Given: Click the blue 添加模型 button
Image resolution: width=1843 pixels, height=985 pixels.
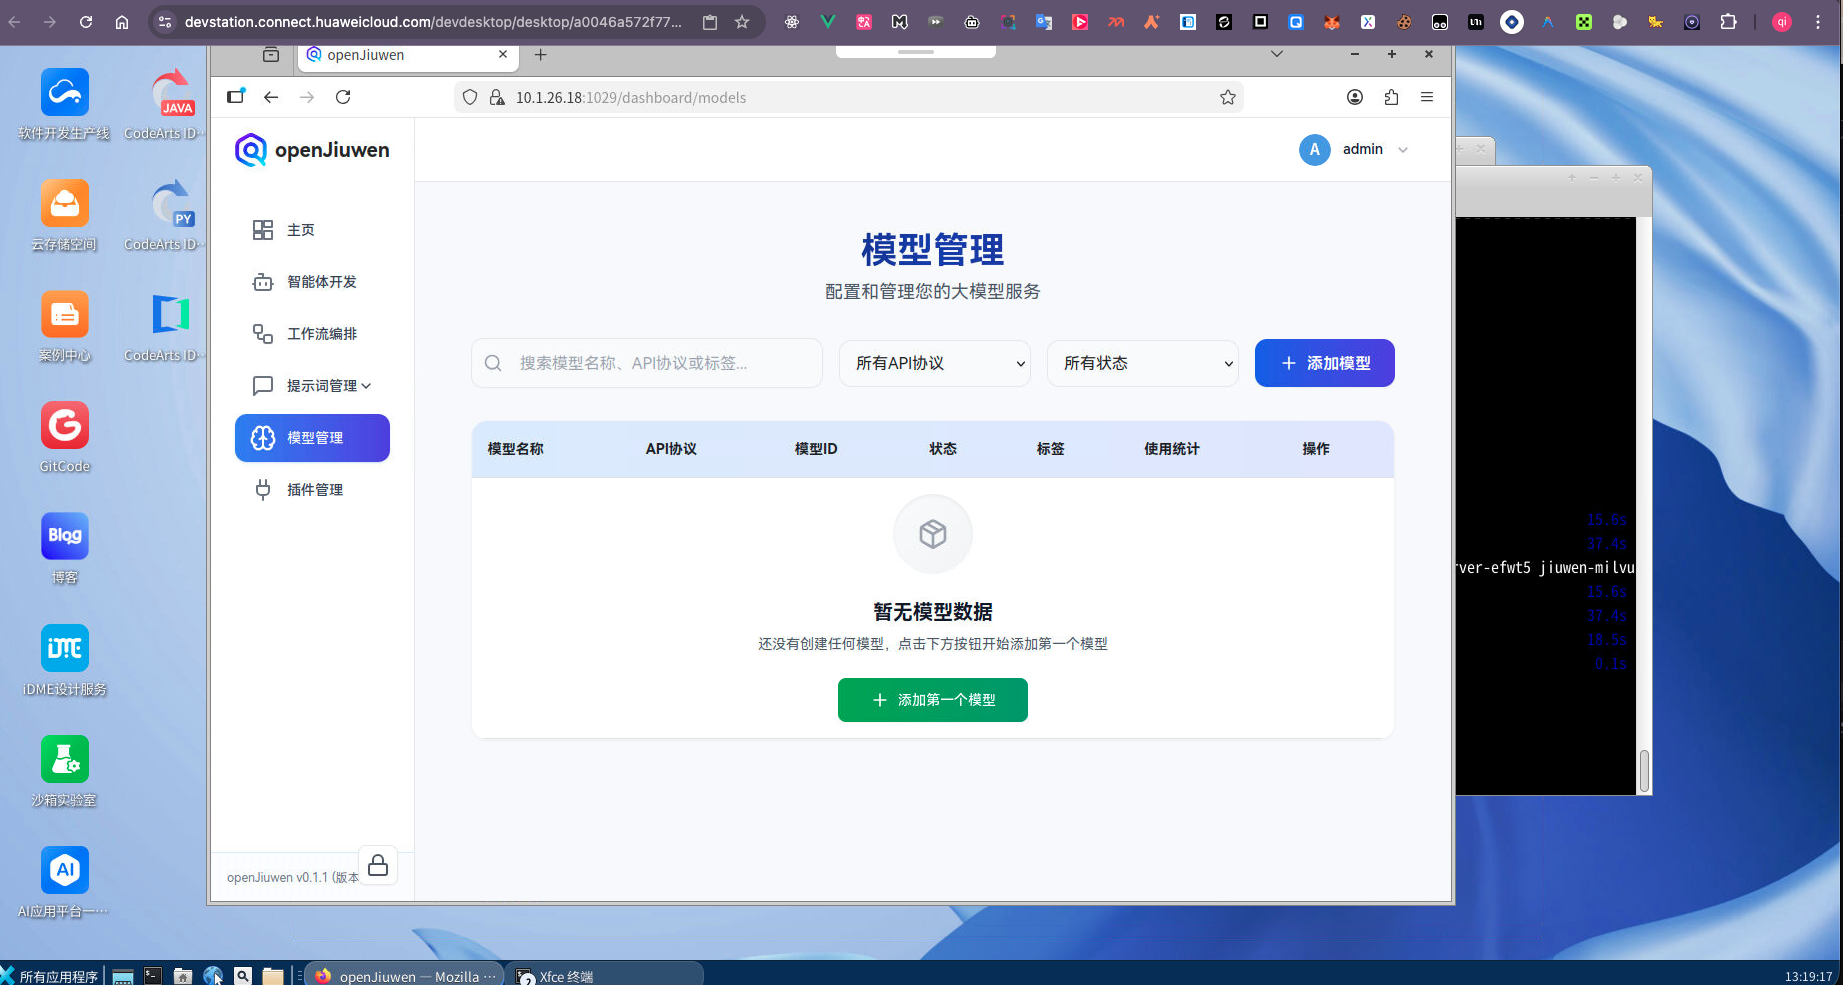Looking at the screenshot, I should (x=1325, y=363).
